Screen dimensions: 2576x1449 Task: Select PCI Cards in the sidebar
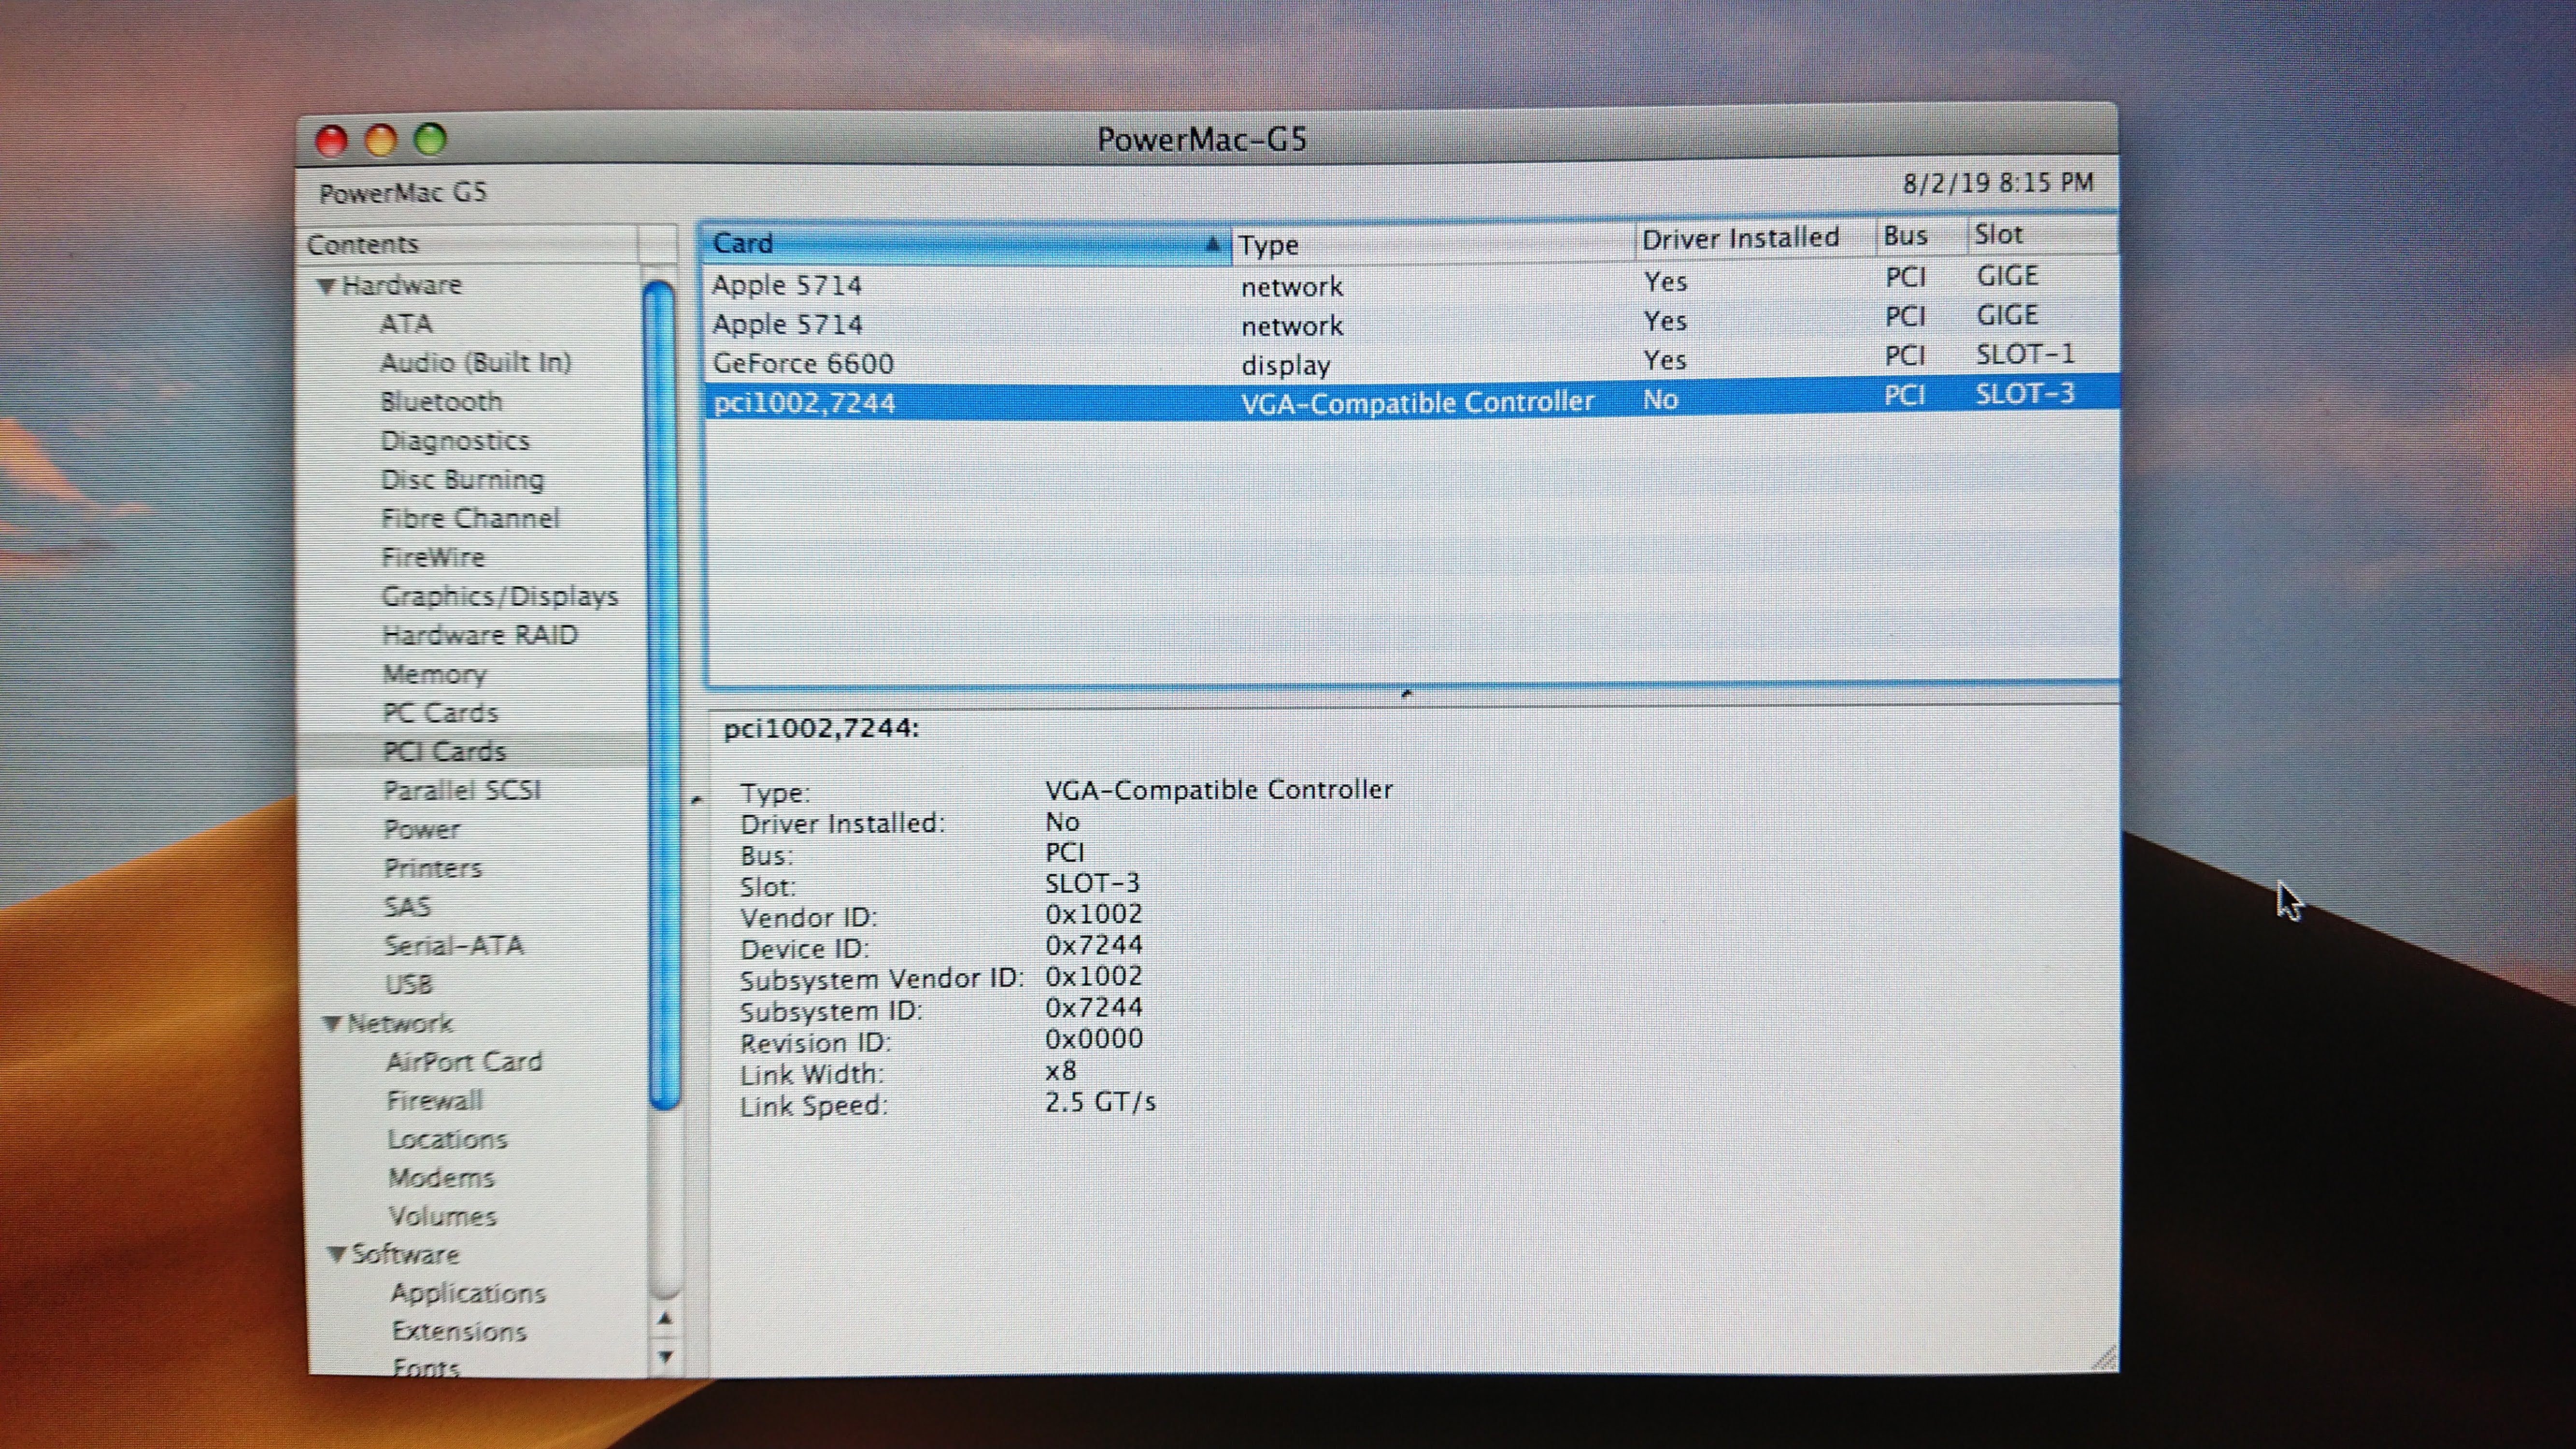point(445,752)
